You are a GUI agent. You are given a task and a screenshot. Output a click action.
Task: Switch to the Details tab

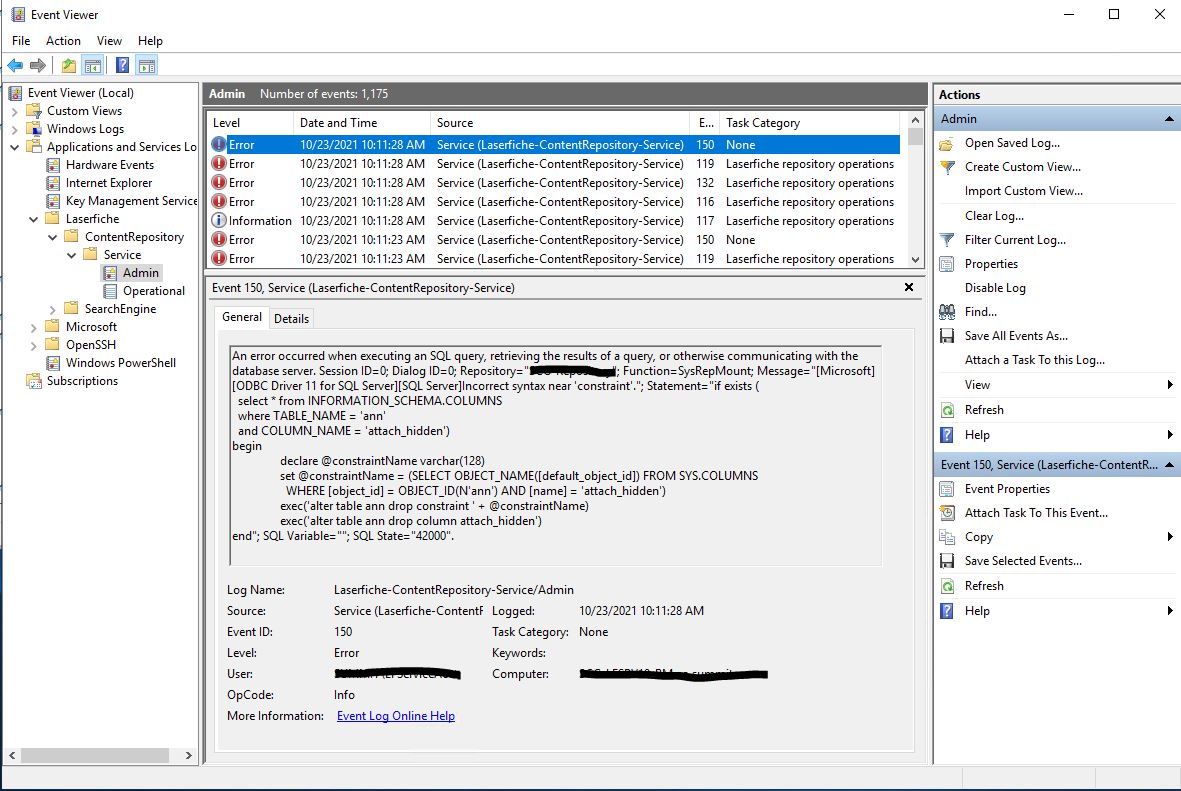(x=291, y=318)
